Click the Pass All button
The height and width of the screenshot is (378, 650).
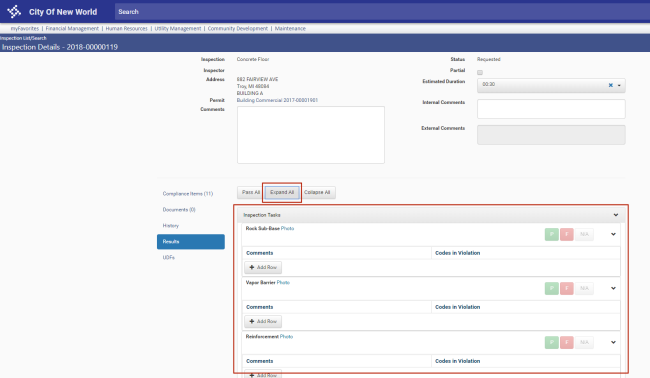[251, 192]
